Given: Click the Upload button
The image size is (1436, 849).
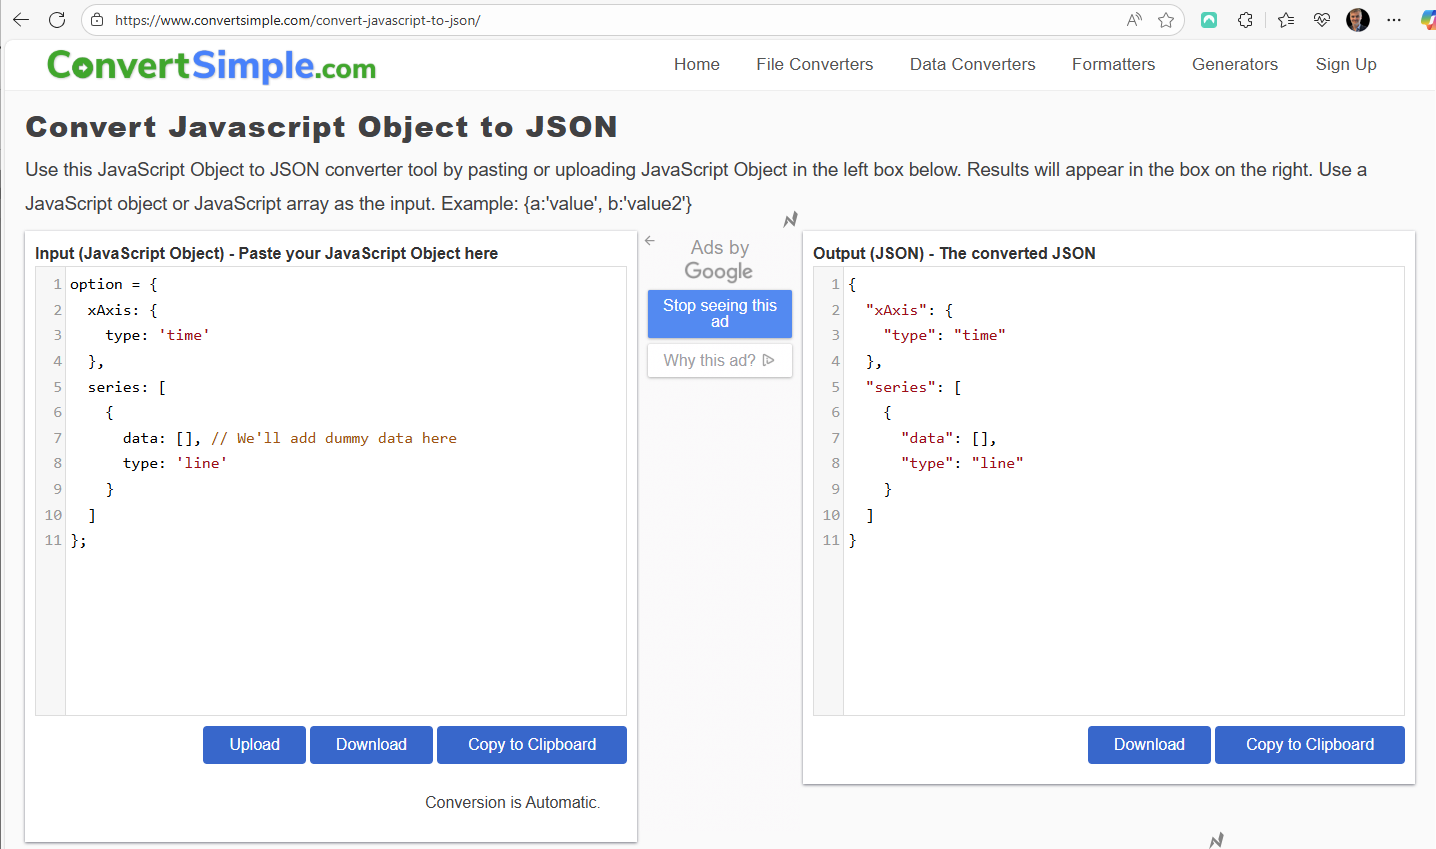Looking at the screenshot, I should coord(254,745).
